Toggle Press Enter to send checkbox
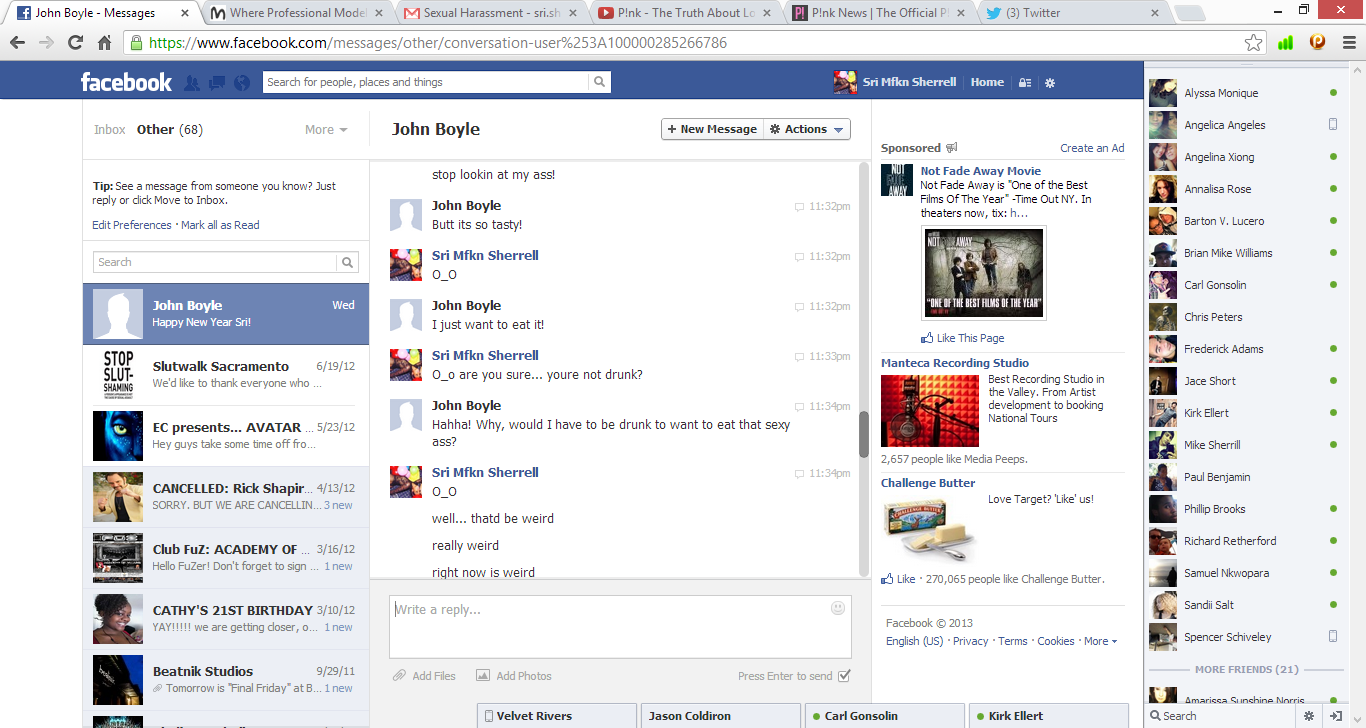 point(844,676)
